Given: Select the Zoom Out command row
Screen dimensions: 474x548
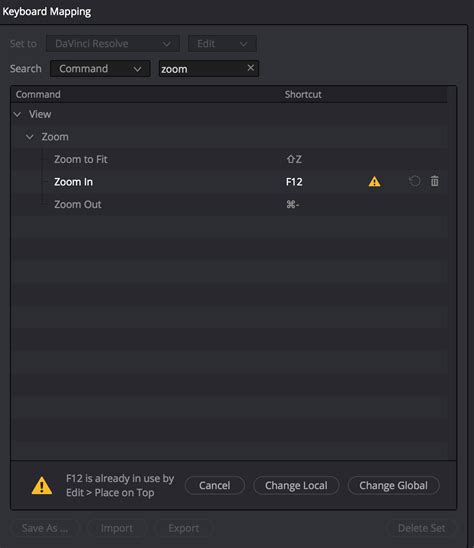Looking at the screenshot, I should tap(231, 204).
